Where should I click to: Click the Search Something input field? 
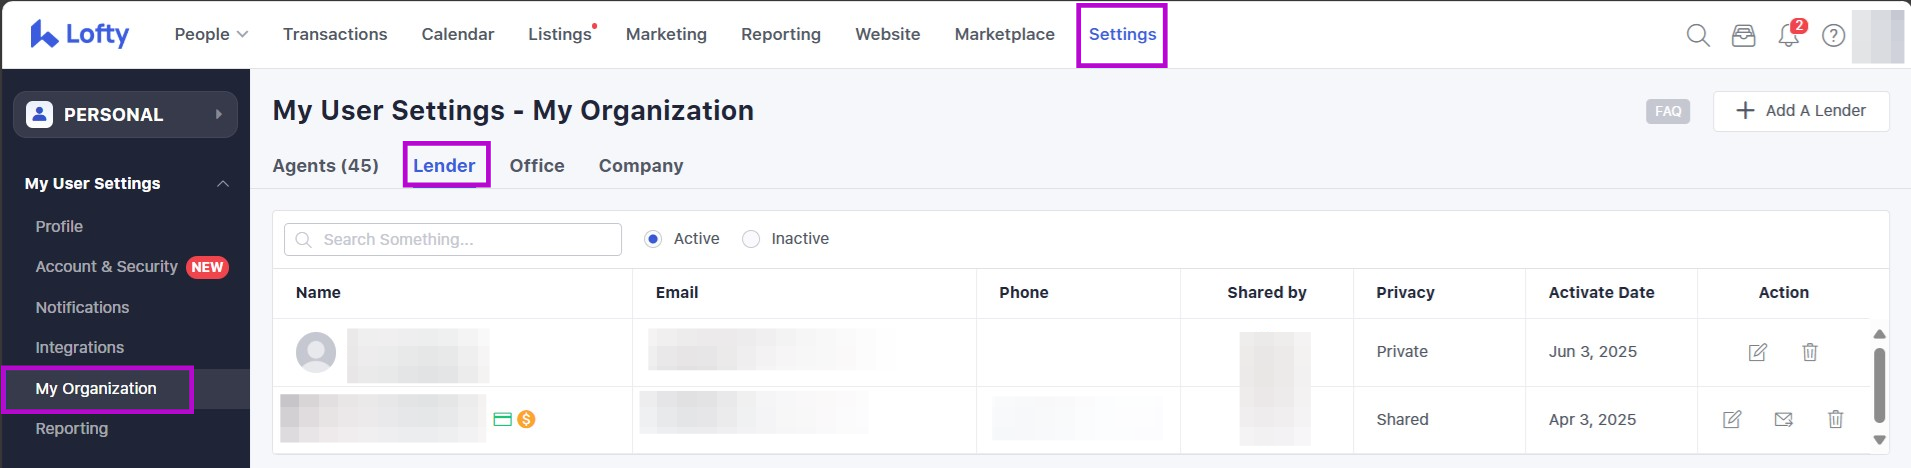coord(453,240)
